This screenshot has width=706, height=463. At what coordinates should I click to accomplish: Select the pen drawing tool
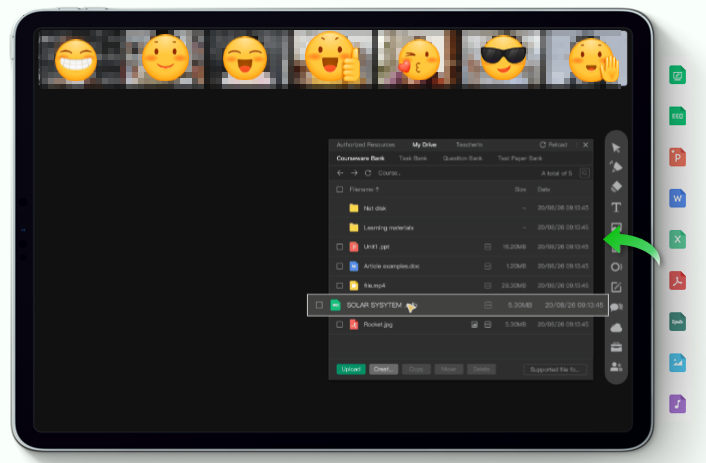pyautogui.click(x=616, y=167)
